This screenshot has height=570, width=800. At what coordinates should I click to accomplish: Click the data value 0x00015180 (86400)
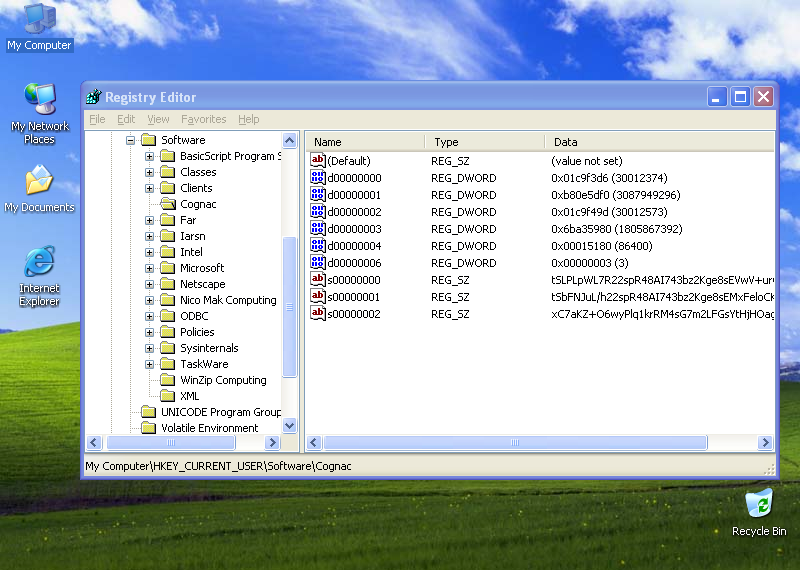[602, 246]
